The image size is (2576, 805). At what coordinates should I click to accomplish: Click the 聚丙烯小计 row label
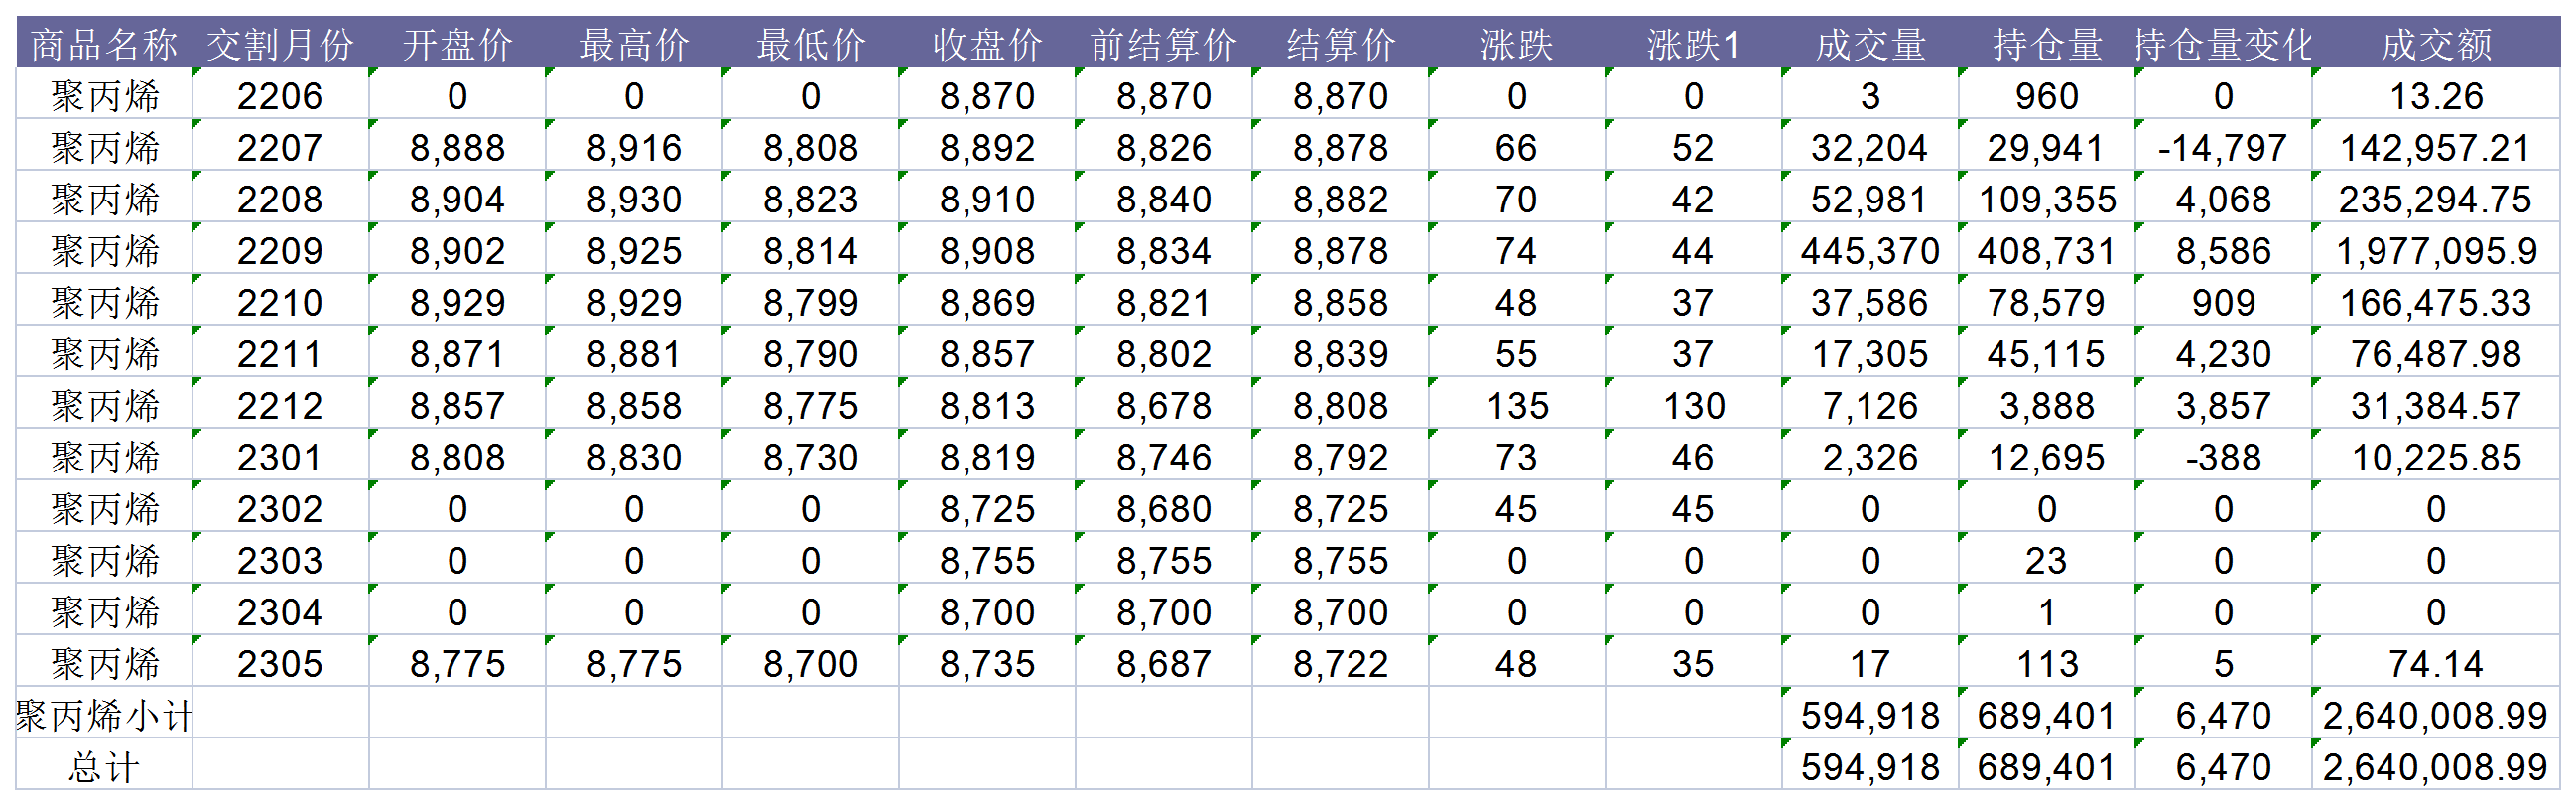tap(104, 716)
